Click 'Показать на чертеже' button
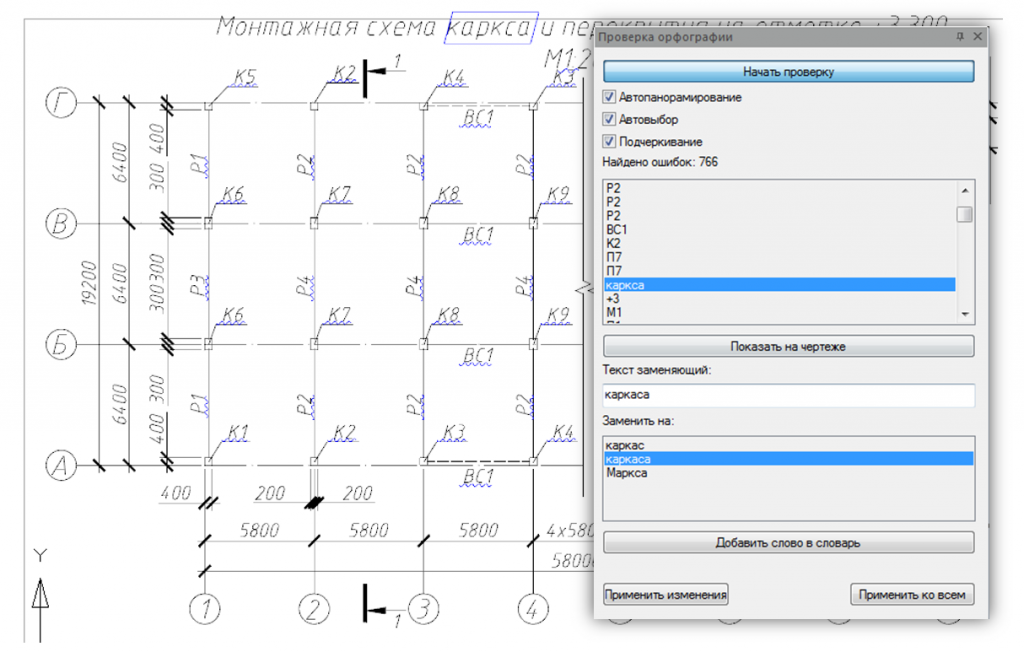The height and width of the screenshot is (652, 1024). (x=788, y=346)
